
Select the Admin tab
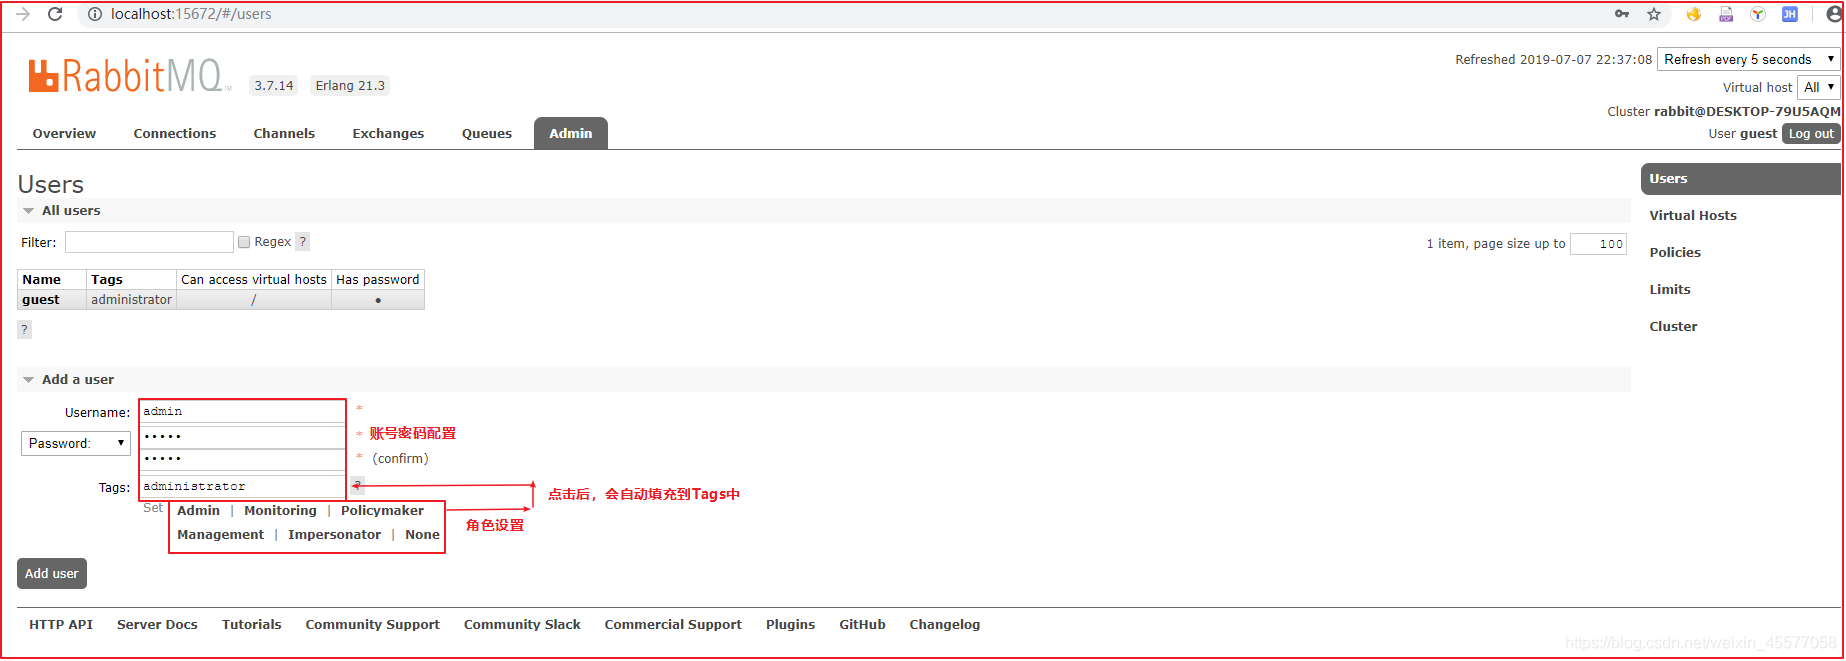coord(571,133)
